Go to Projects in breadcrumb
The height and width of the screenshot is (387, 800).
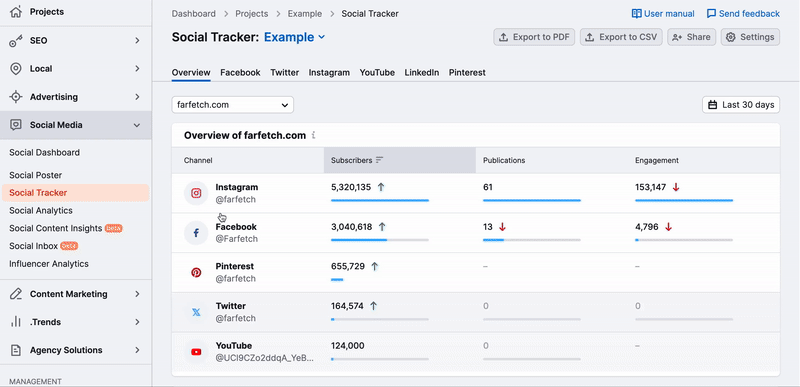252,14
